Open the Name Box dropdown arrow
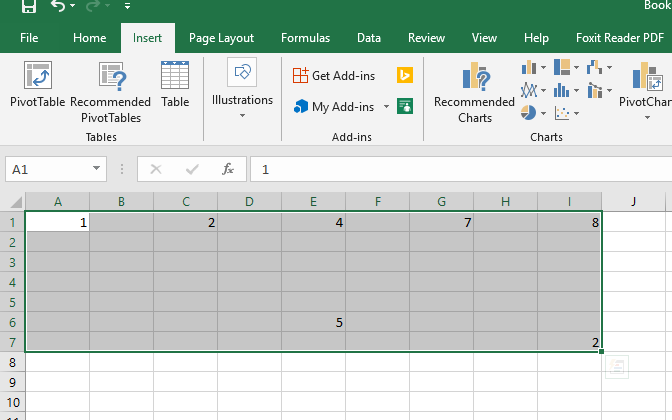Viewport: 672px width, 420px height. pyautogui.click(x=96, y=168)
